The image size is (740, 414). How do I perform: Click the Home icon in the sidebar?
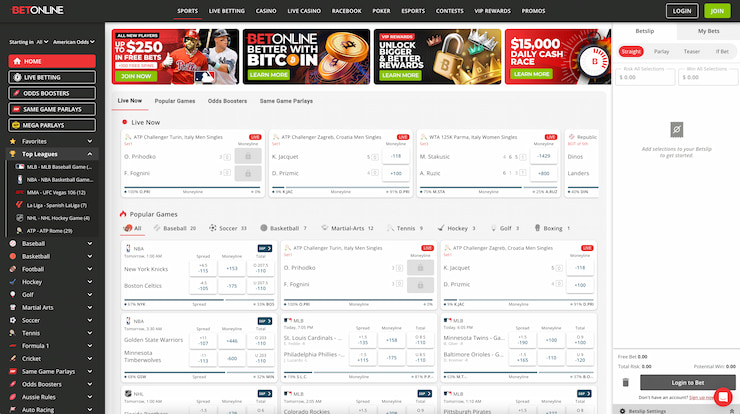(x=15, y=61)
